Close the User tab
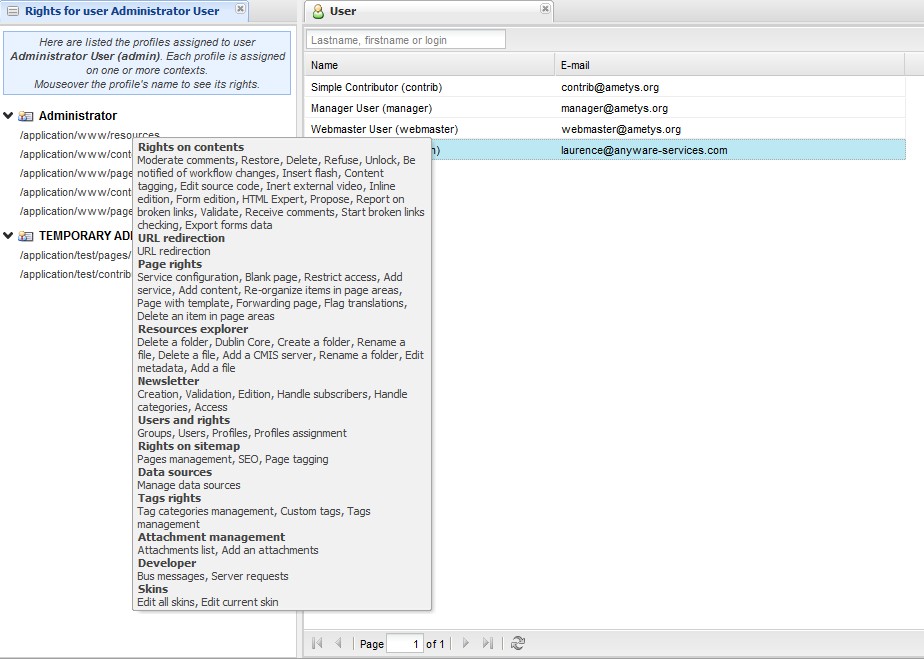Screen dimensions: 924x659 coord(545,9)
